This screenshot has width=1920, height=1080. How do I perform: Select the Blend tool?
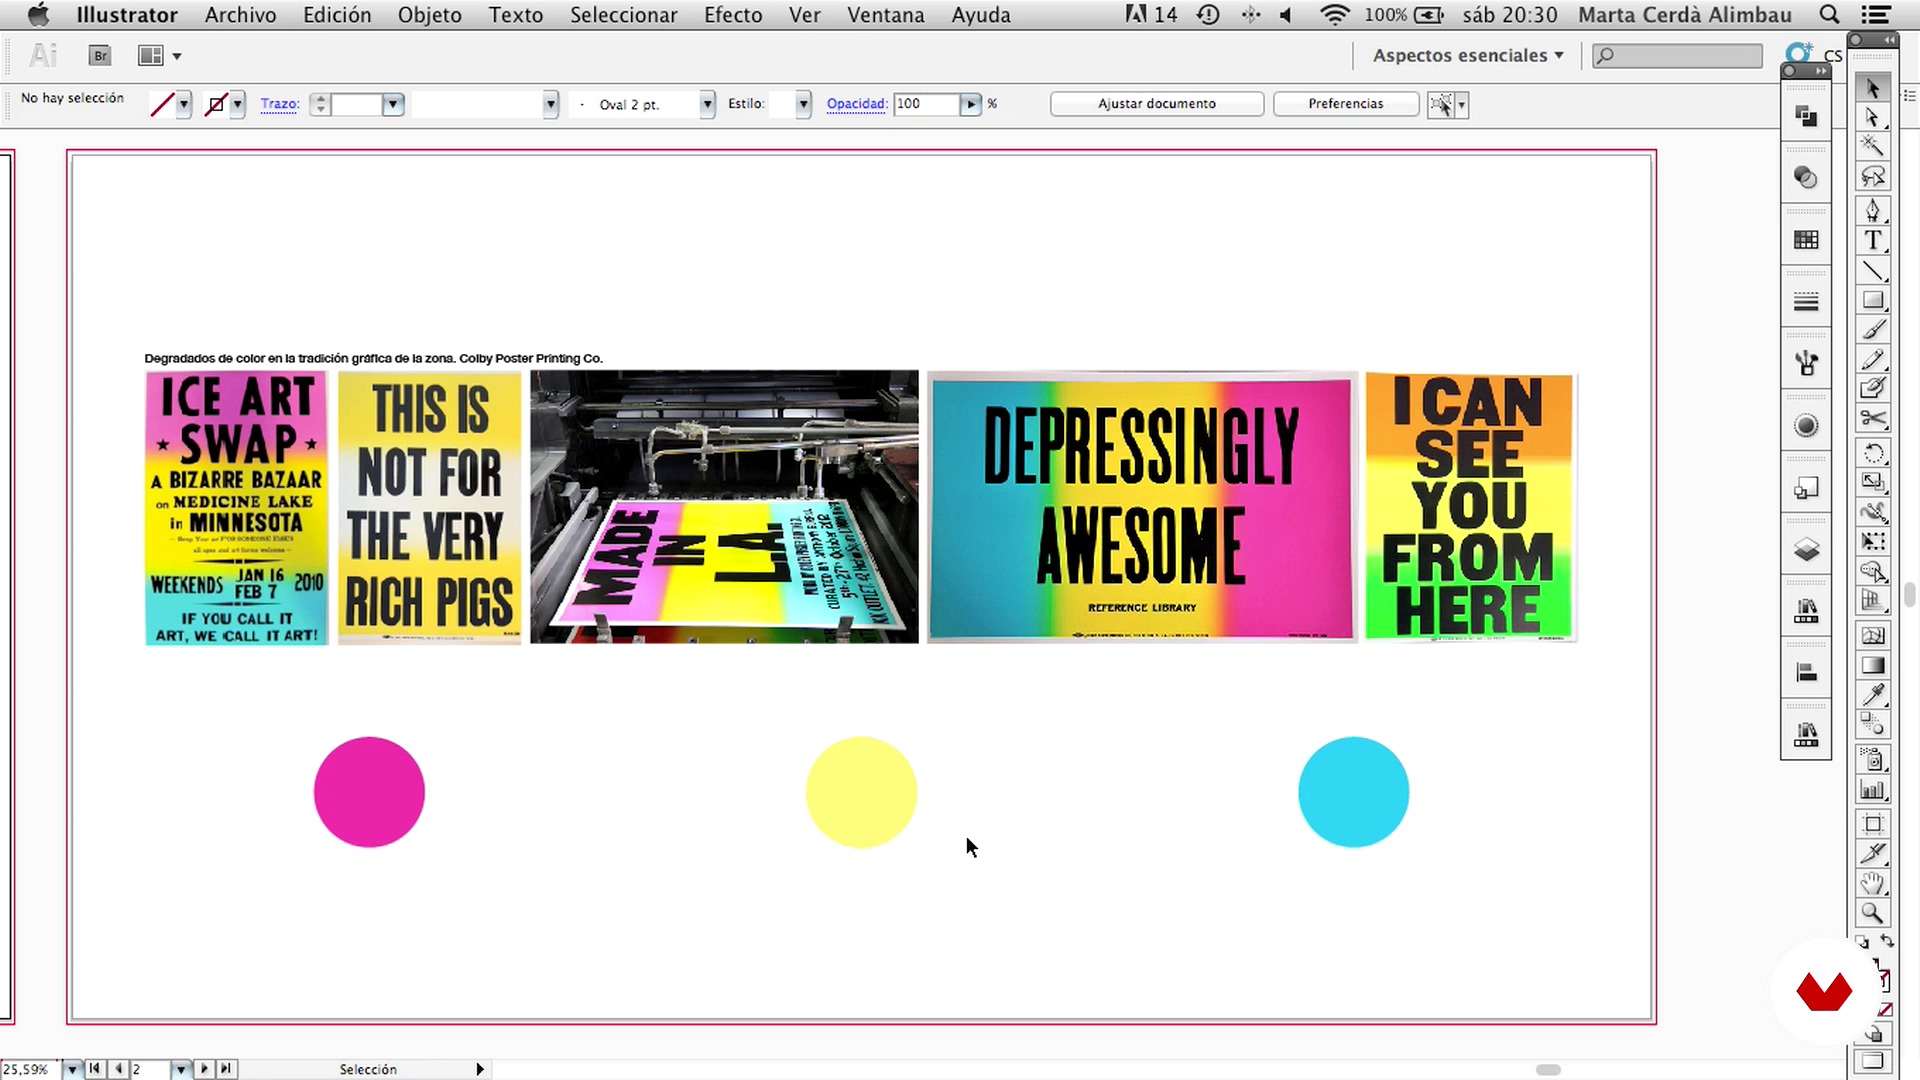pyautogui.click(x=1873, y=724)
